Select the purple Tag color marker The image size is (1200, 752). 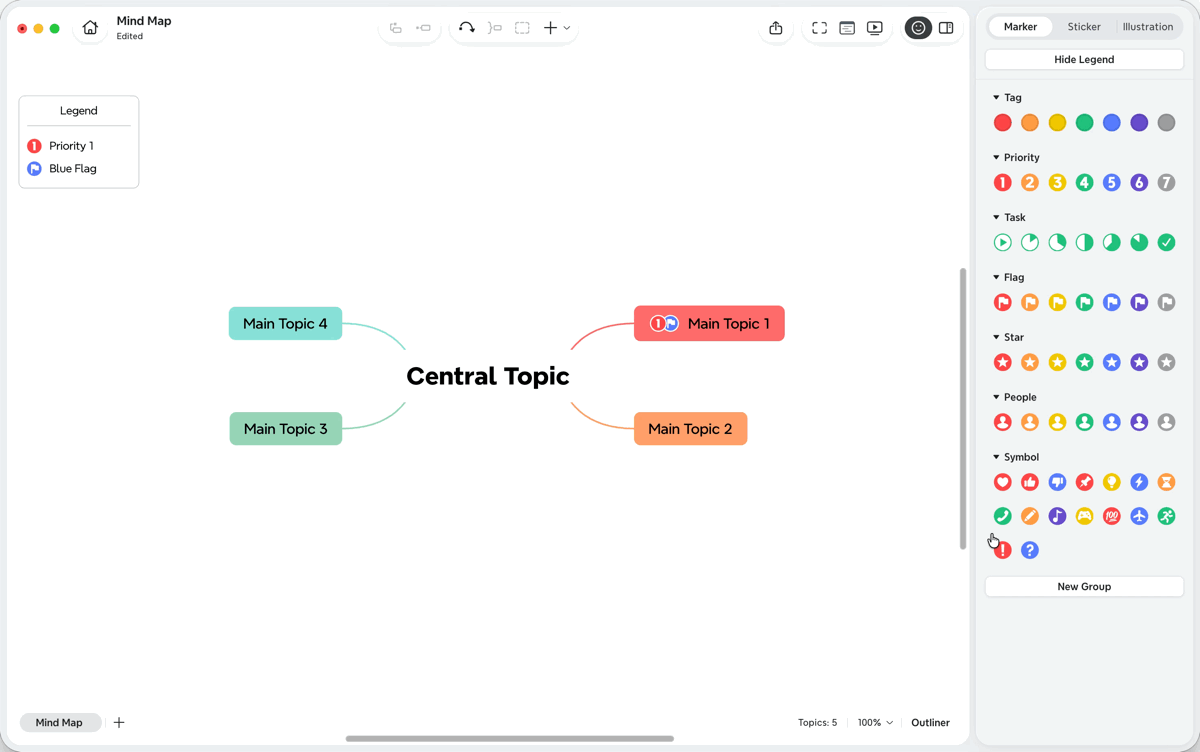click(1139, 122)
